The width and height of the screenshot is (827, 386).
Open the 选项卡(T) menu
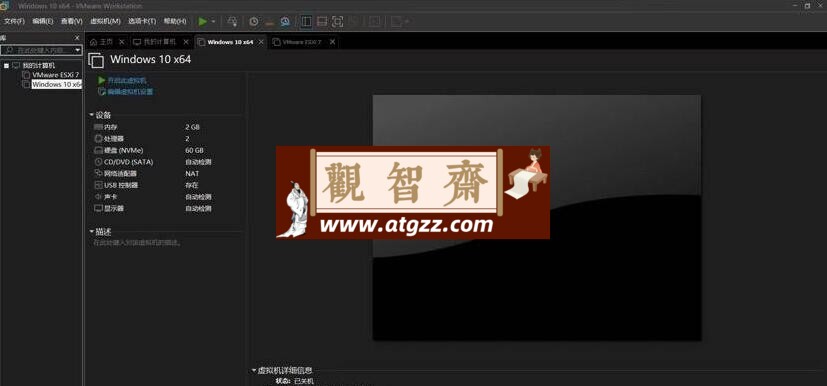(142, 21)
